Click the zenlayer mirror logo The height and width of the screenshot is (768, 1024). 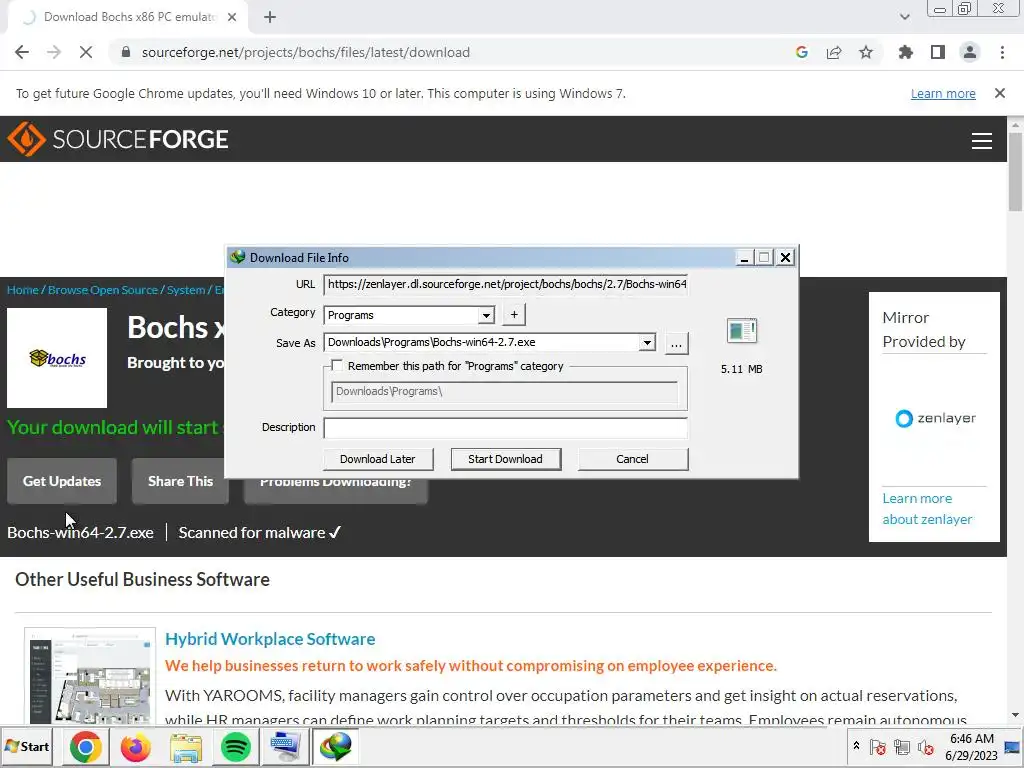pos(935,418)
